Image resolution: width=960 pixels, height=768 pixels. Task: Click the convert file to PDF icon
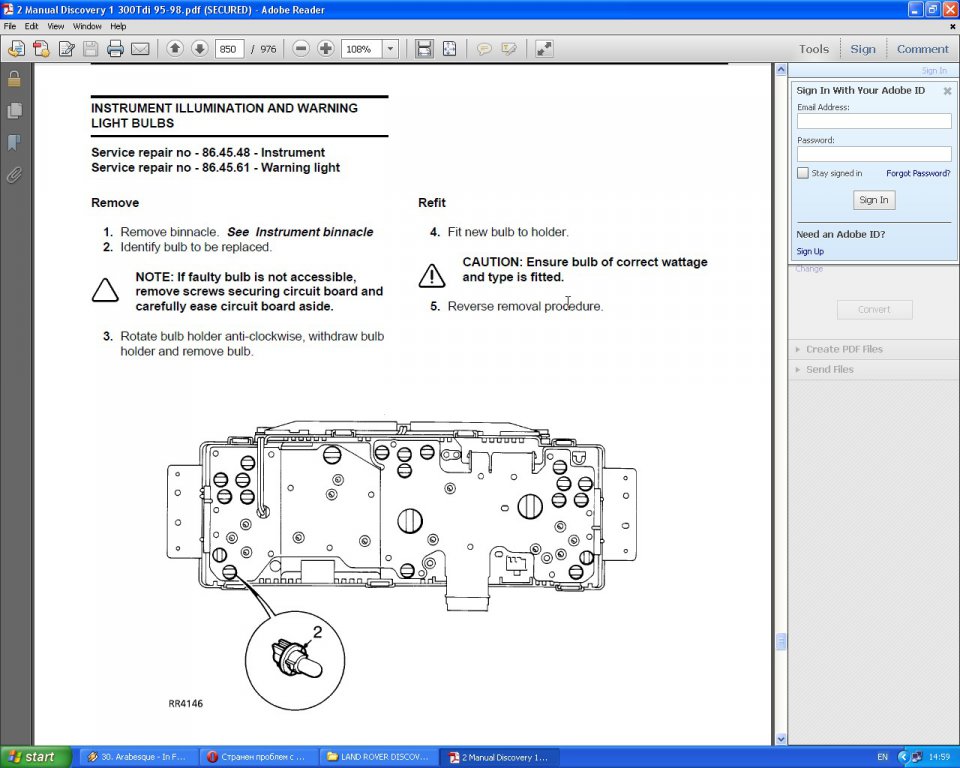[x=41, y=48]
